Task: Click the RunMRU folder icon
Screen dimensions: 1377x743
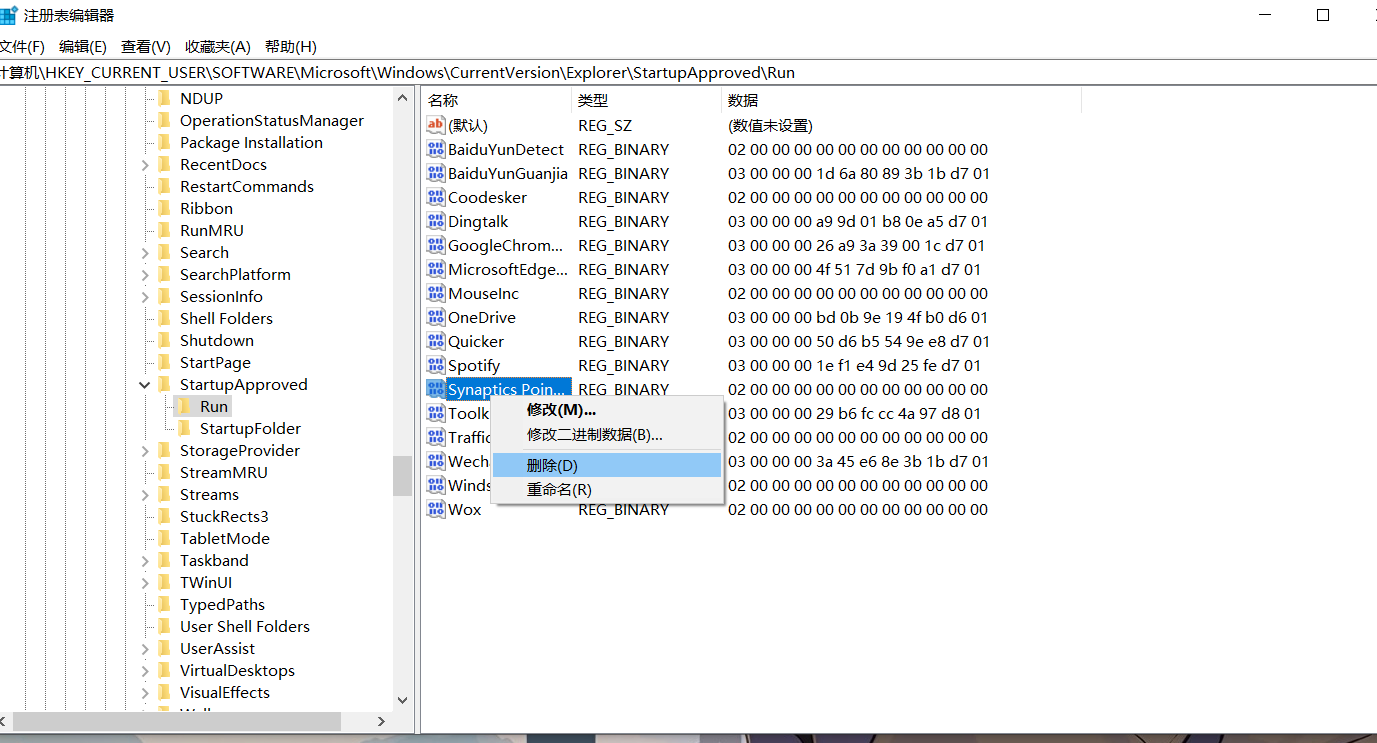Action: [x=164, y=230]
